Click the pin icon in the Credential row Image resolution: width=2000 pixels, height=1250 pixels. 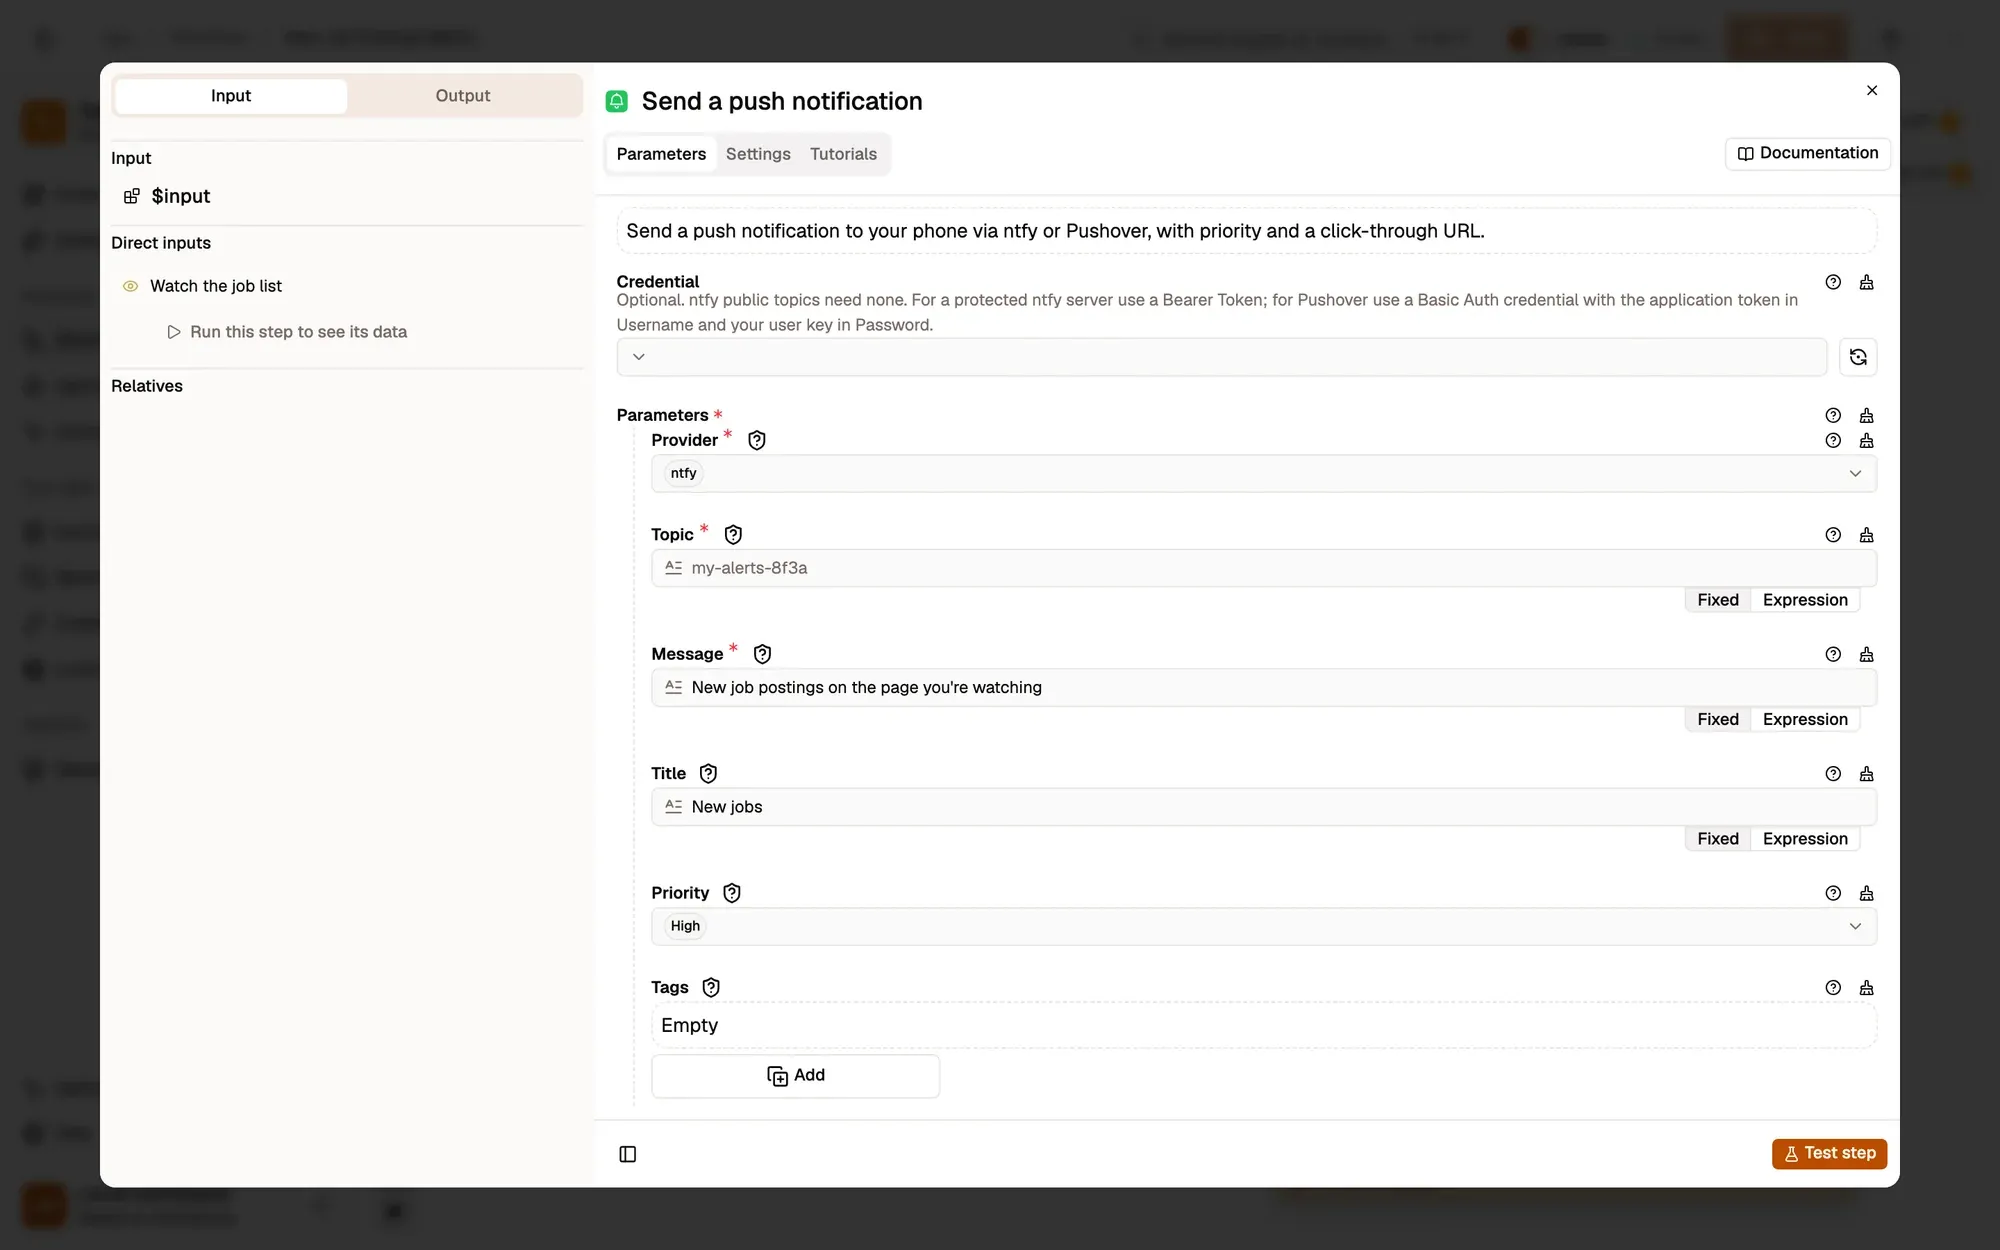1866,282
